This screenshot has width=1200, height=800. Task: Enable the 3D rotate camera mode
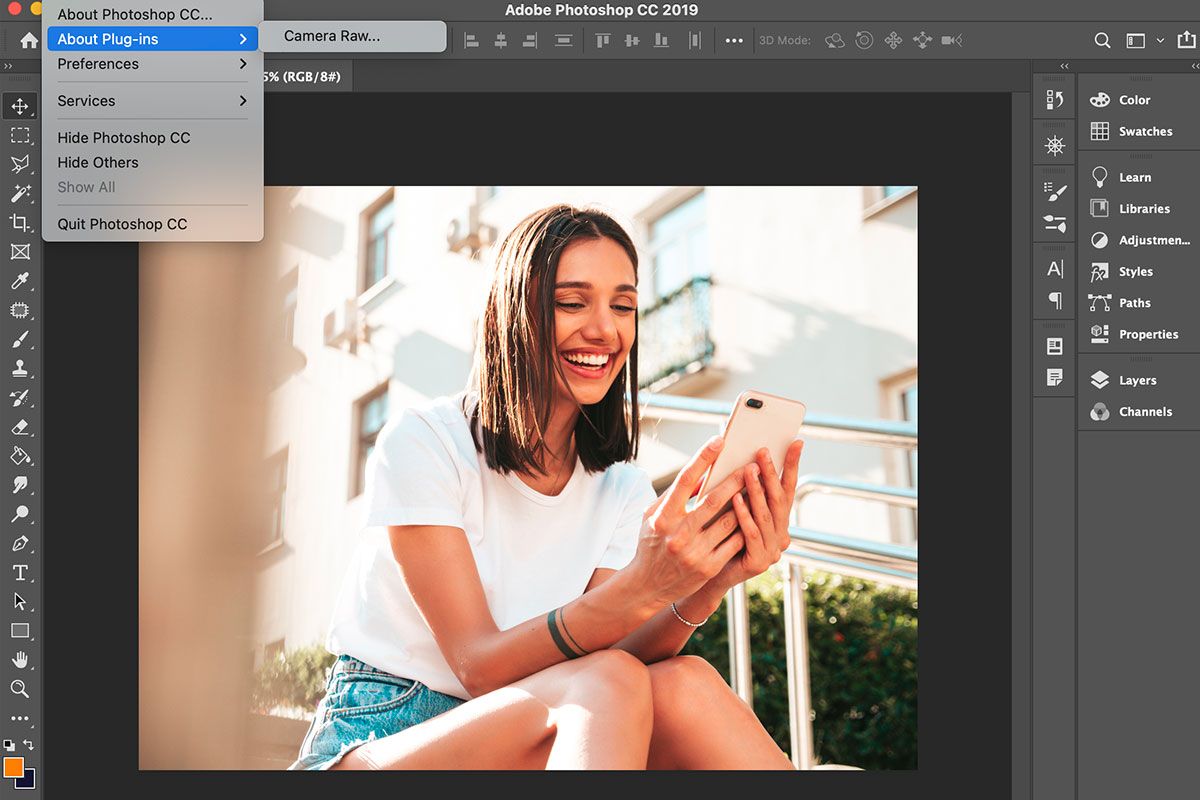click(835, 40)
